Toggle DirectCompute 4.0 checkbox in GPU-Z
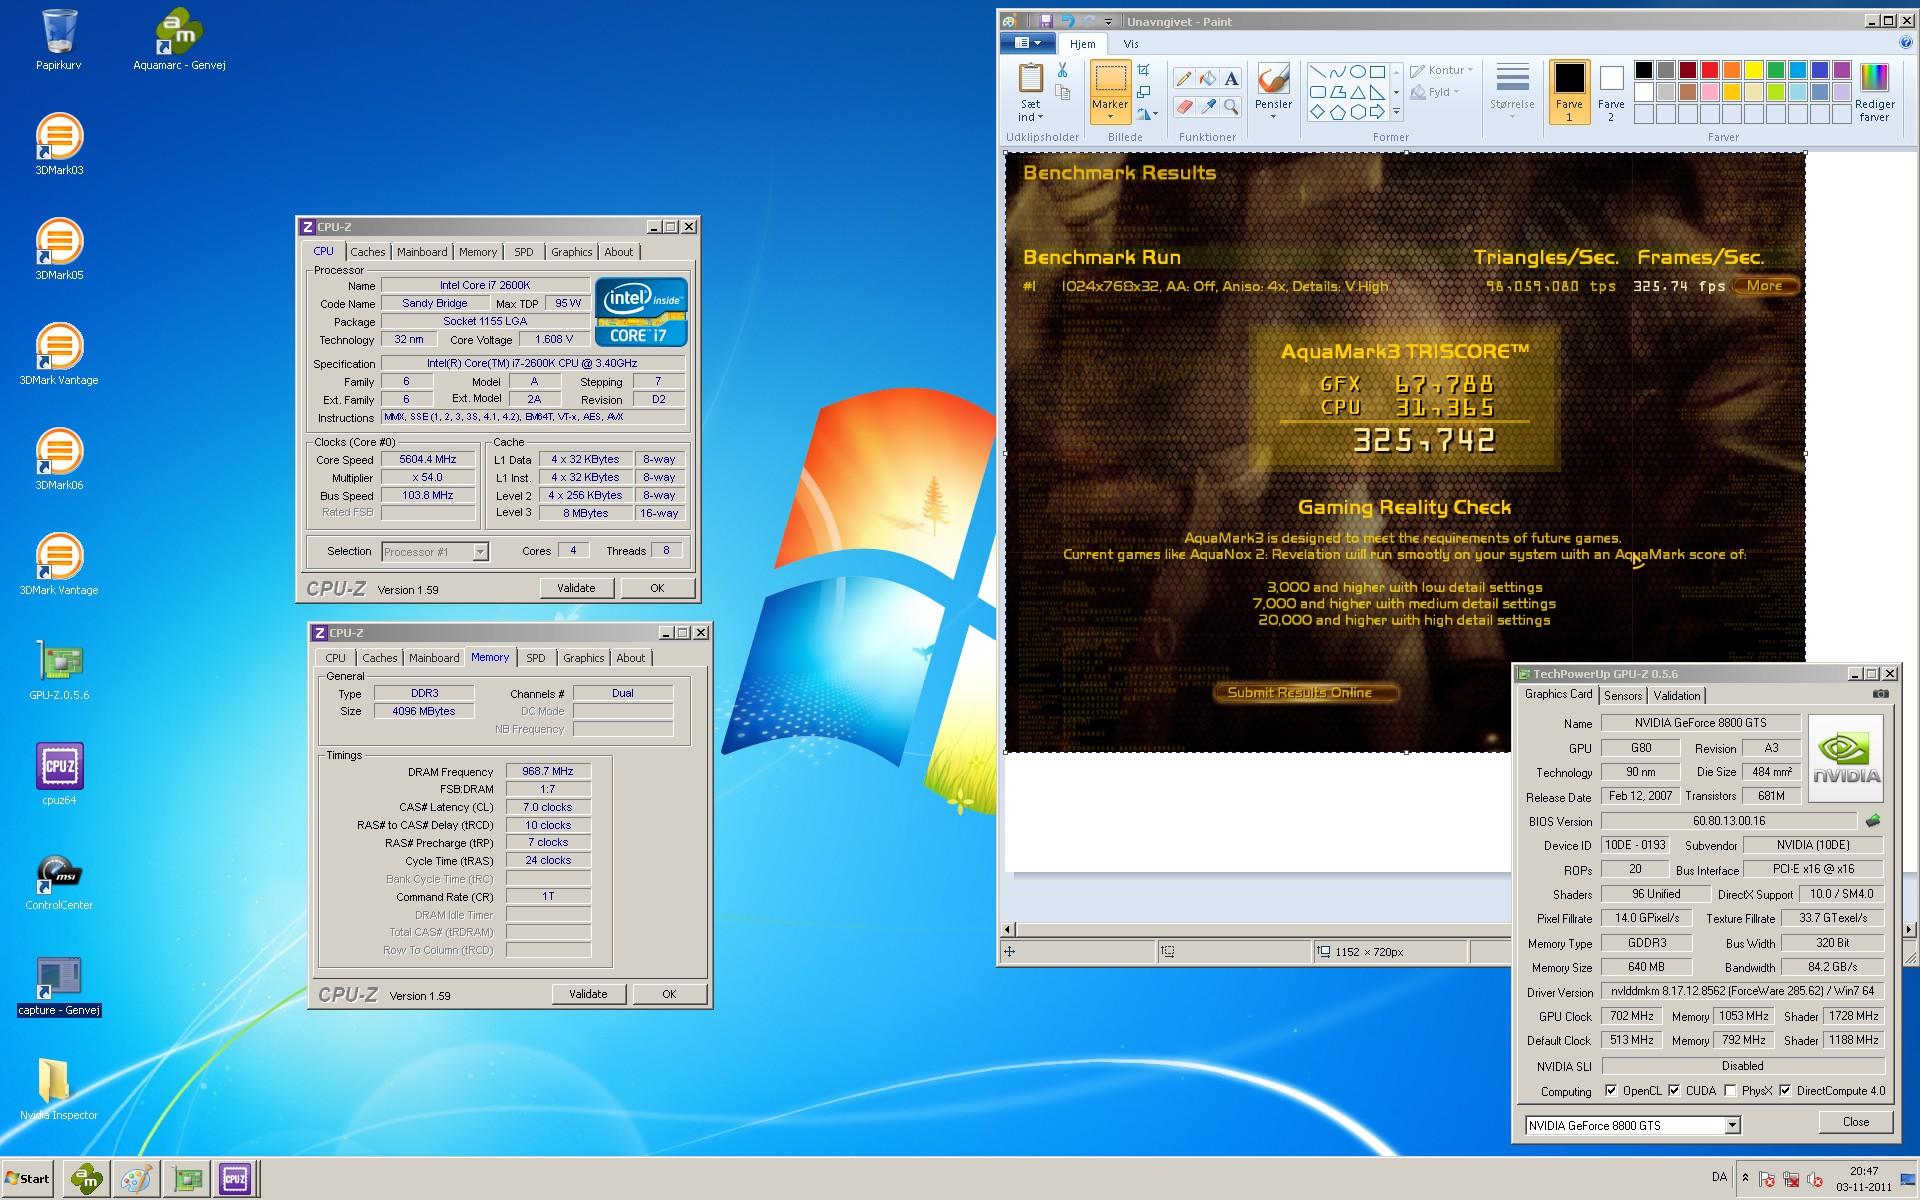1920x1200 pixels. click(x=1785, y=1091)
